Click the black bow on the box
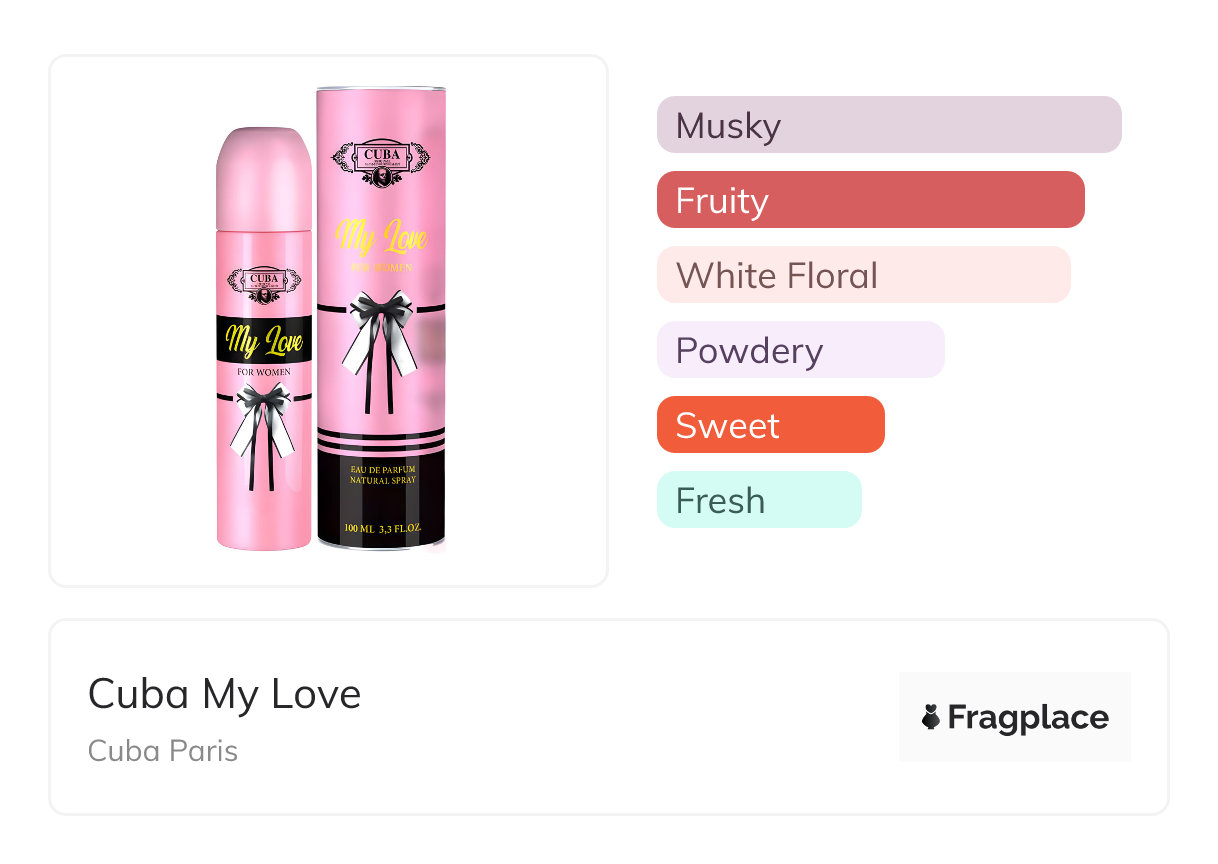 pyautogui.click(x=380, y=340)
